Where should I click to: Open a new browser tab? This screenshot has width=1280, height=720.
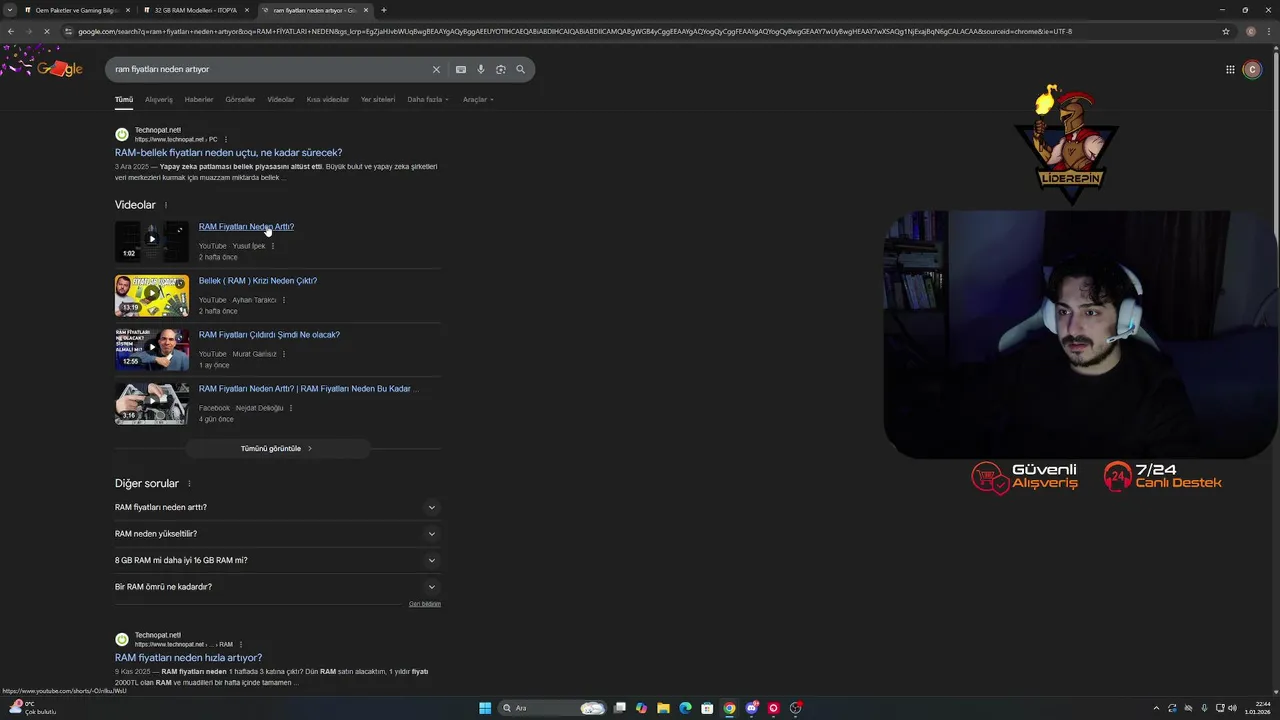(384, 10)
